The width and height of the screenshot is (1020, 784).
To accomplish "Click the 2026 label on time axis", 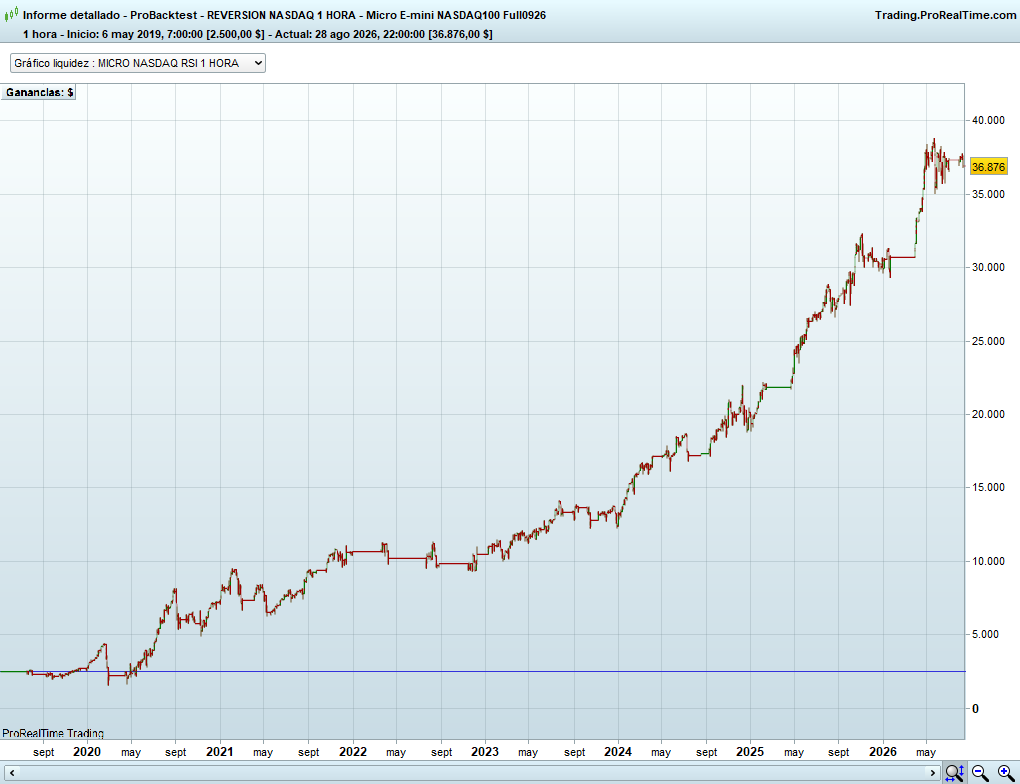I will point(883,752).
